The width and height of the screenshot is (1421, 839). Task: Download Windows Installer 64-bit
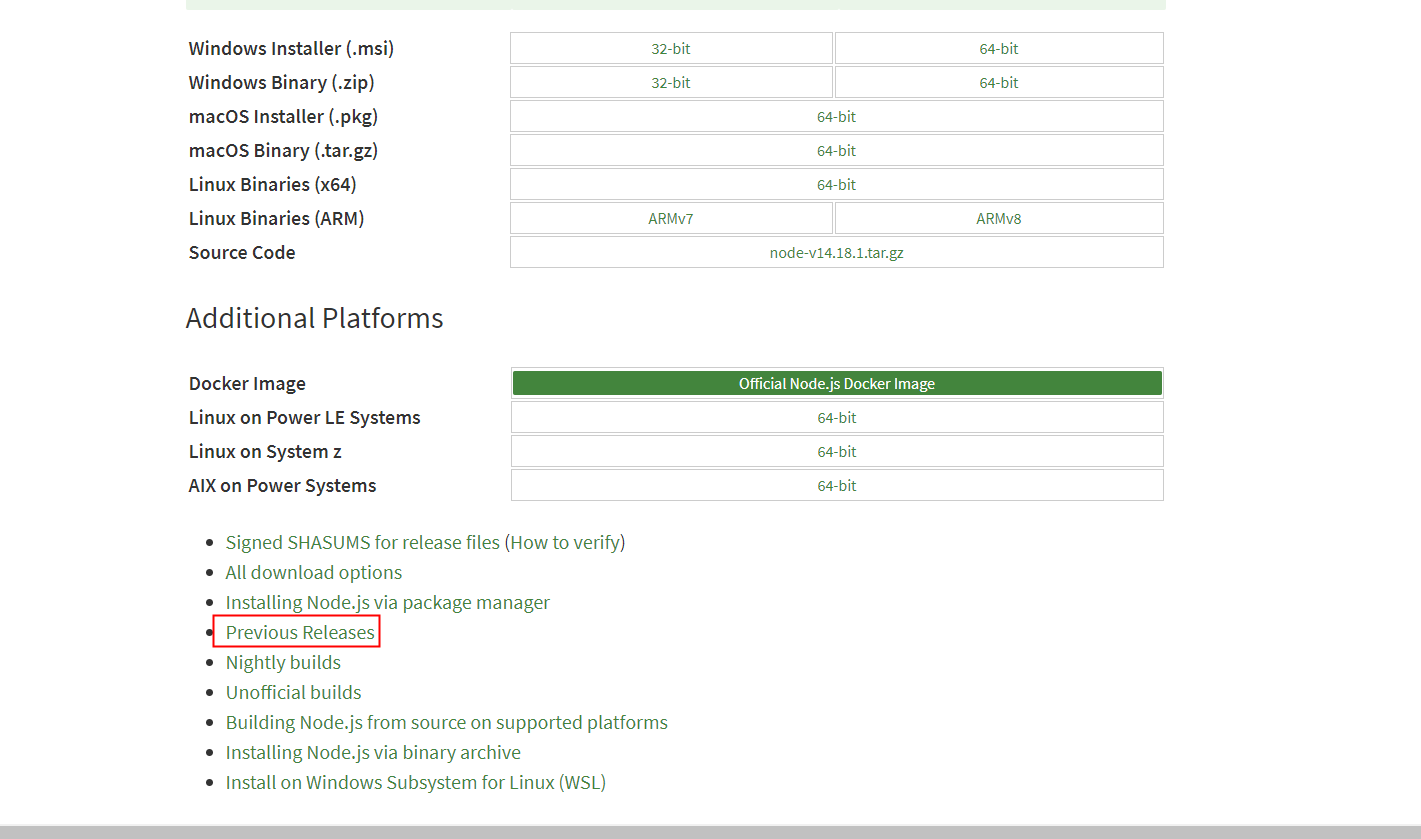(999, 48)
